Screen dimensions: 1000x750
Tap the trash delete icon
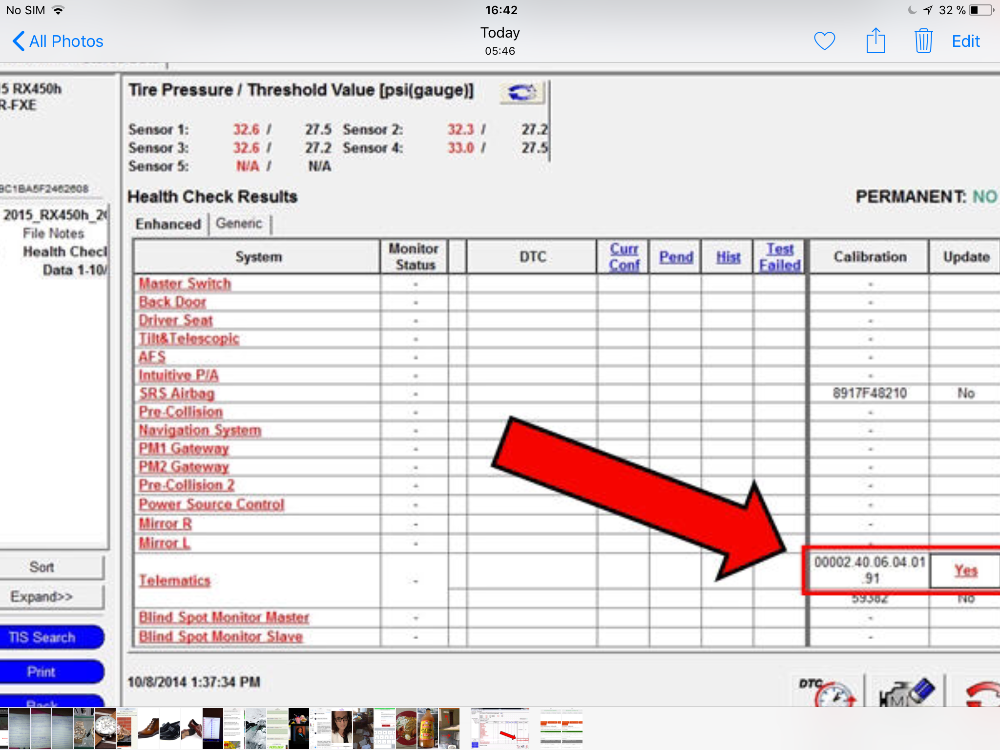tap(923, 41)
